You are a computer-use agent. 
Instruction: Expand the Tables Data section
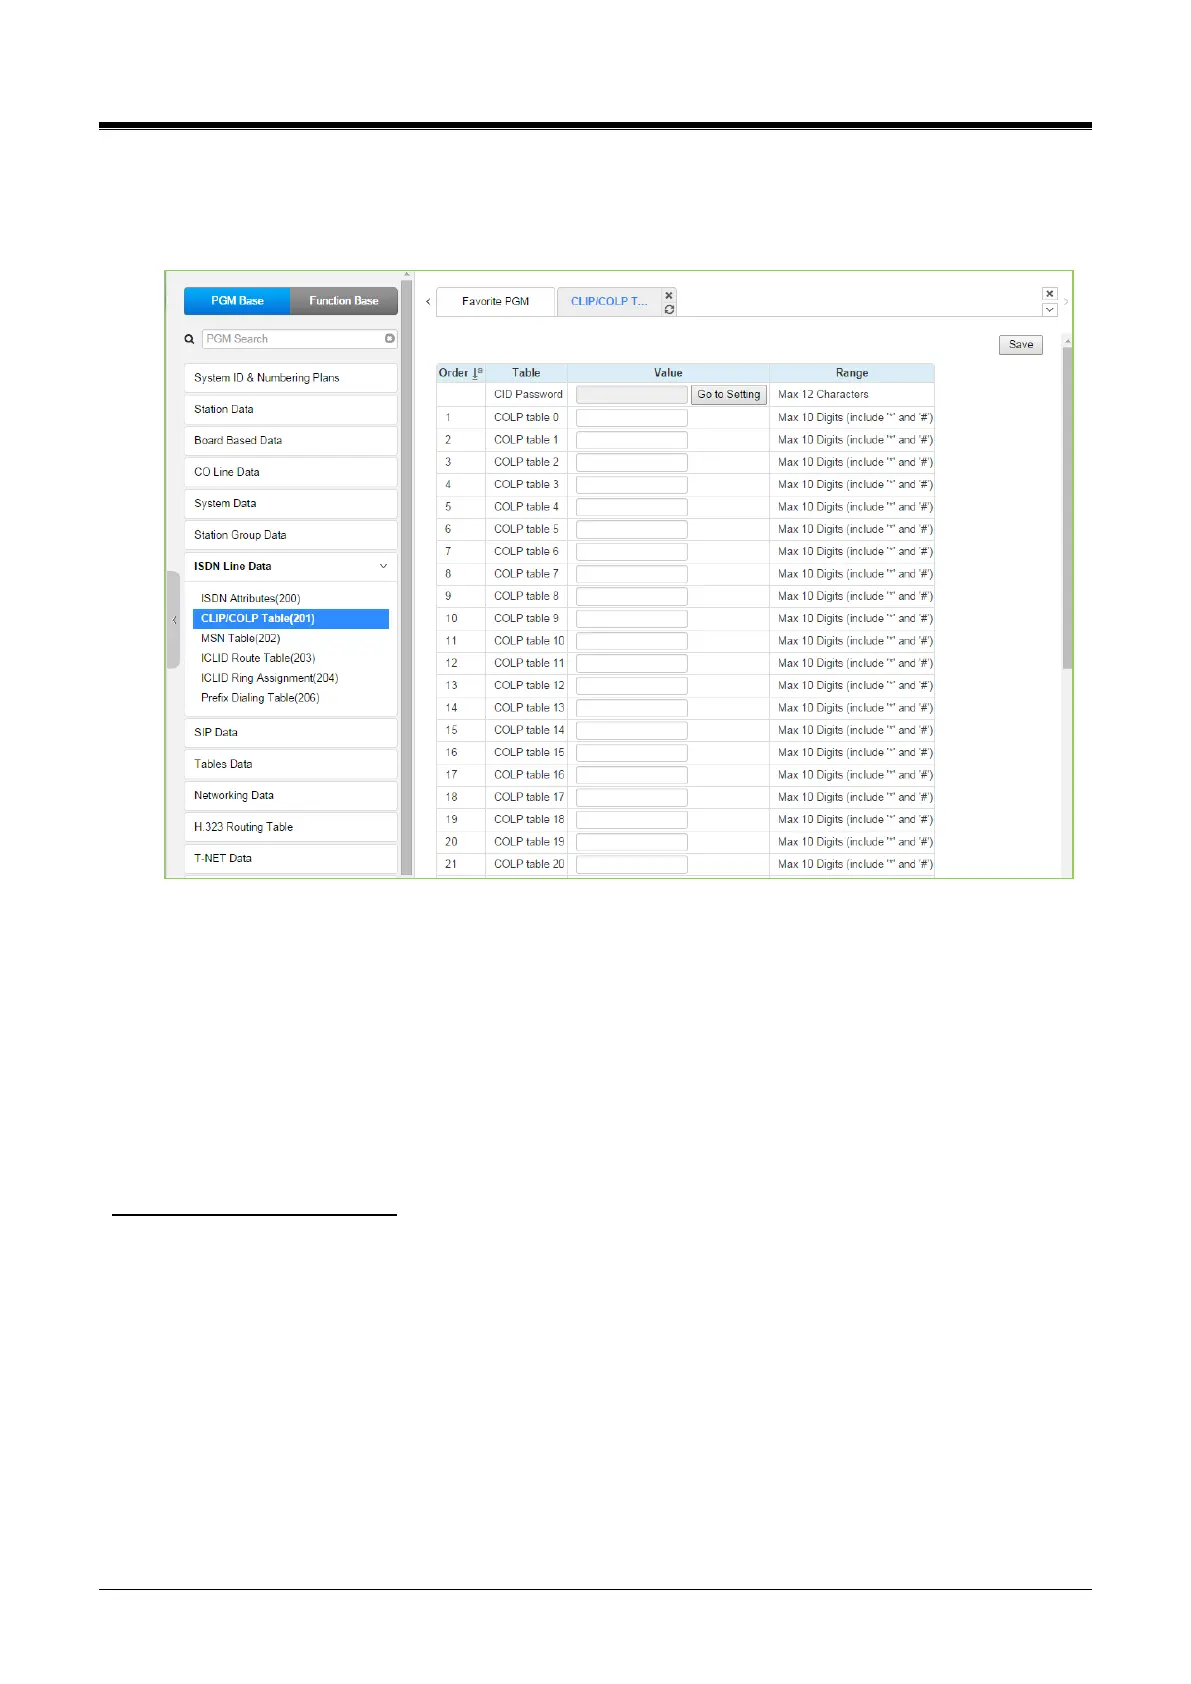point(291,764)
